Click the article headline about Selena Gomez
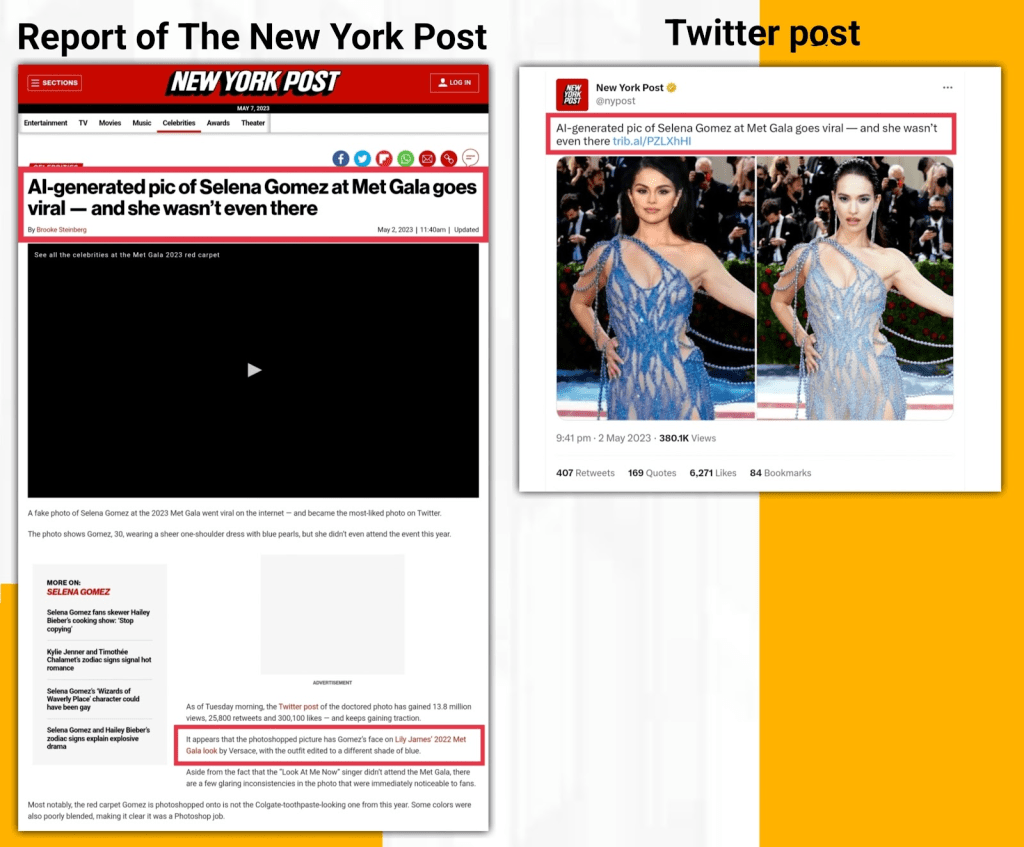1024x847 pixels. coord(252,197)
